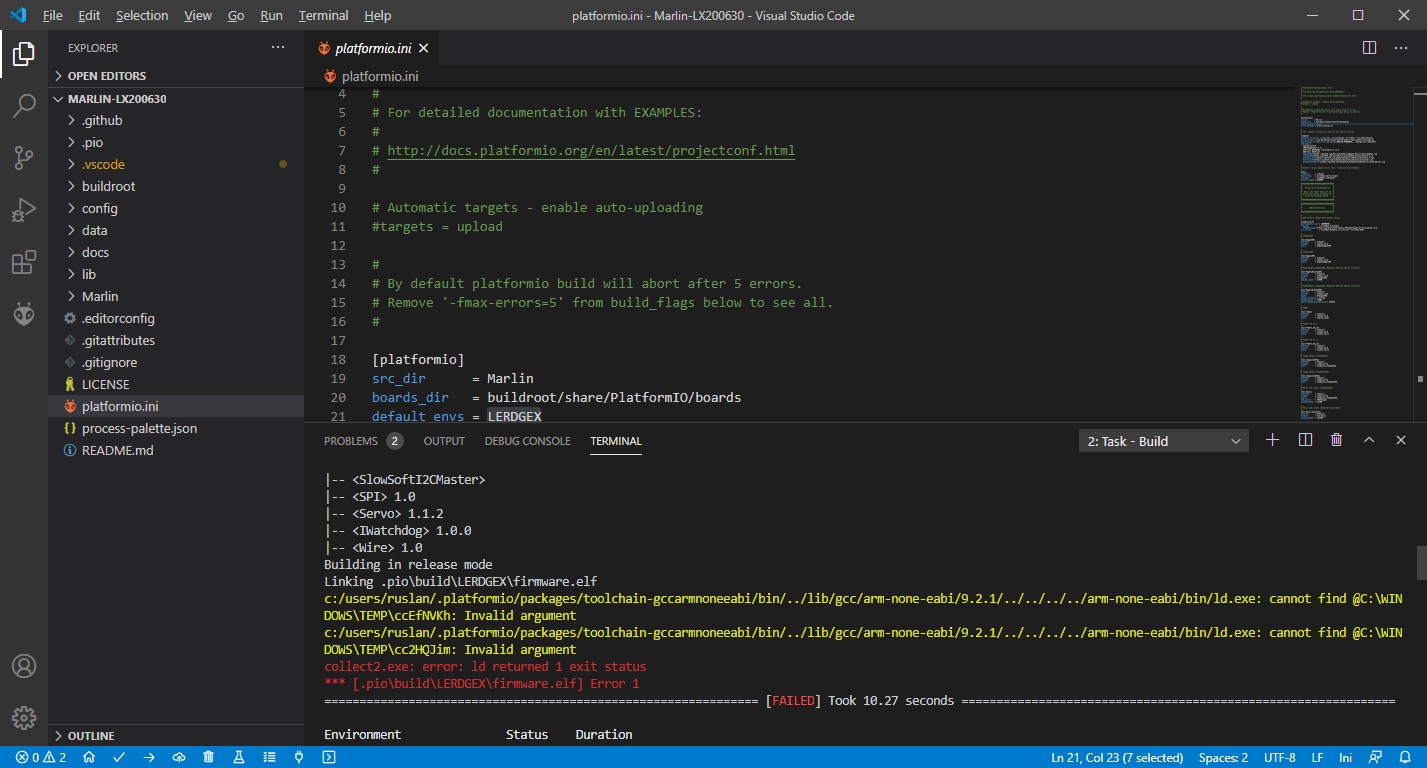Open errors and warnings count in status bar

click(41, 758)
